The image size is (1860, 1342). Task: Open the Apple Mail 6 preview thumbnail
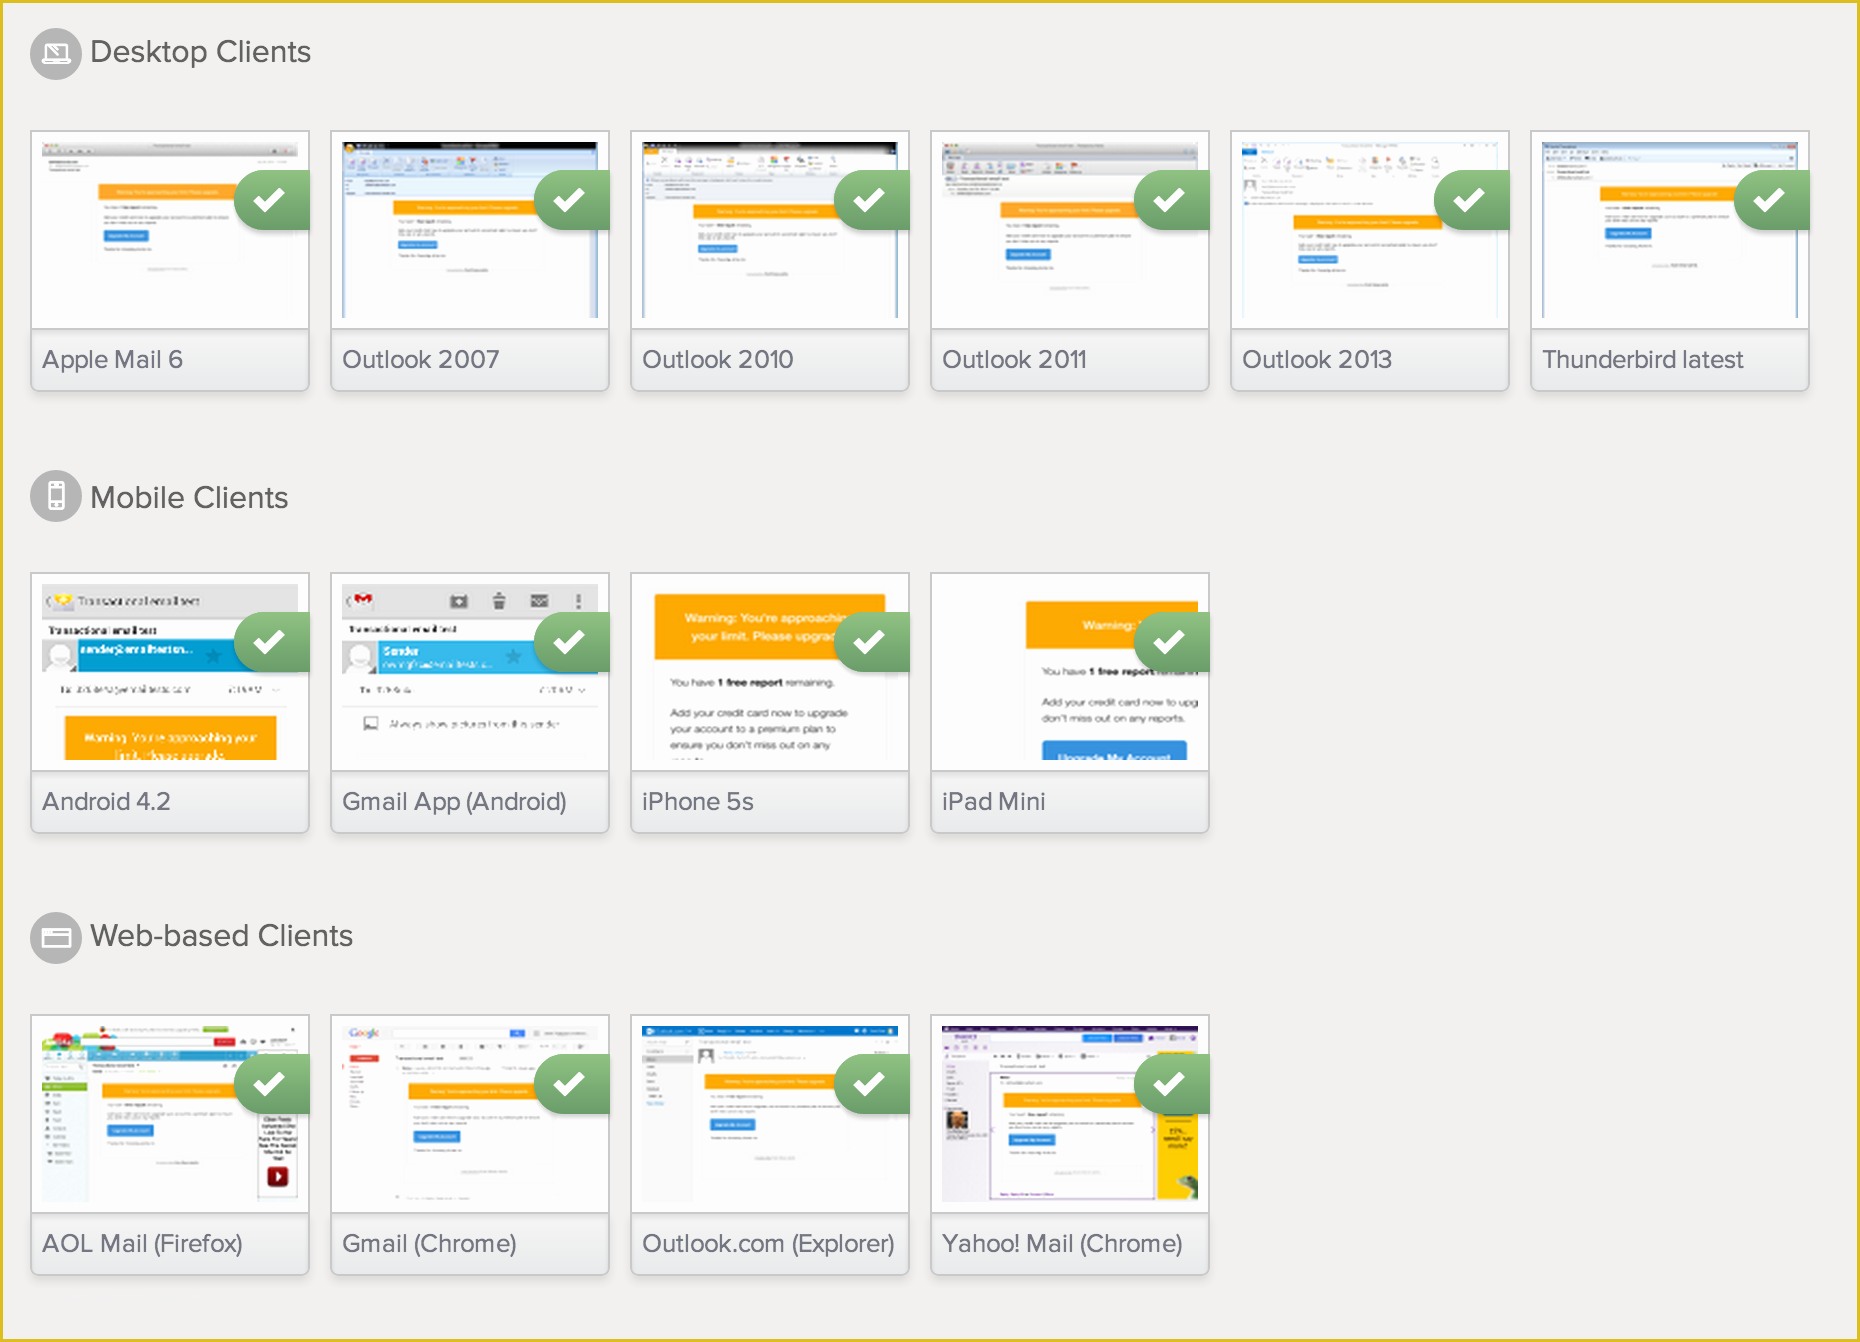170,230
